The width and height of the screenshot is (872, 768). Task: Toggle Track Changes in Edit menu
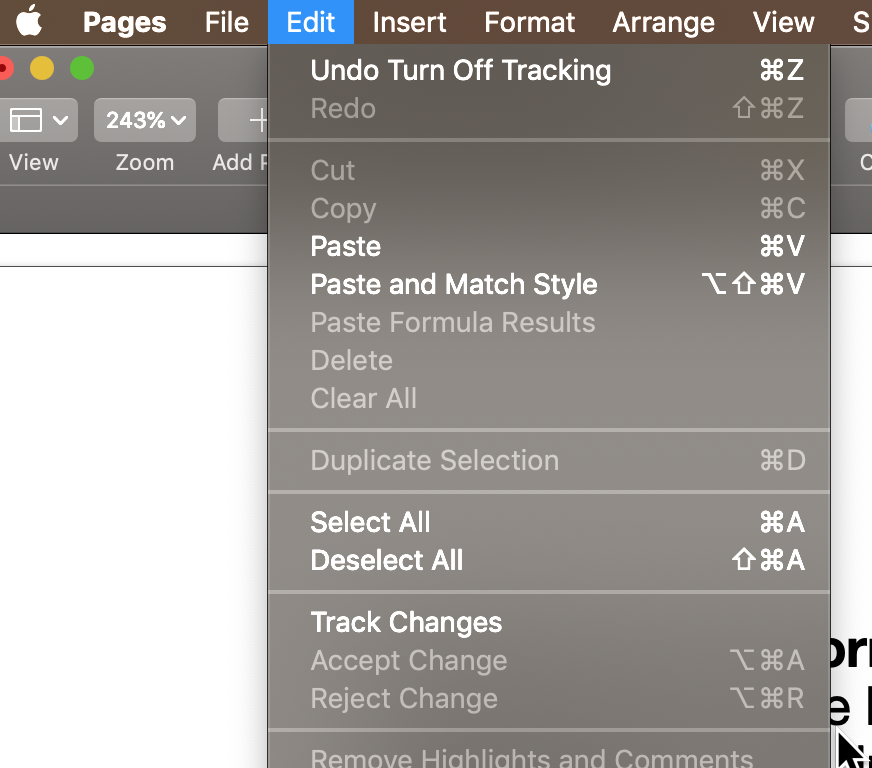point(406,622)
